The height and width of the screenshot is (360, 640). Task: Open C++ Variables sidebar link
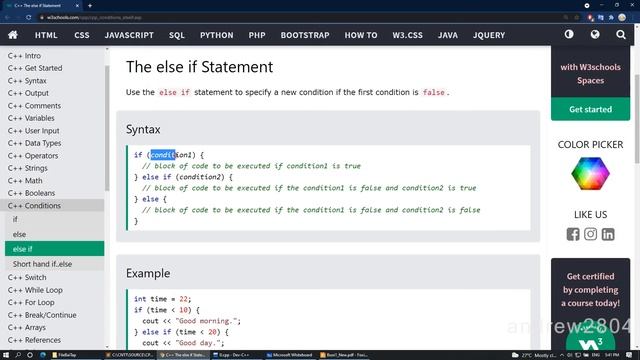click(31, 118)
